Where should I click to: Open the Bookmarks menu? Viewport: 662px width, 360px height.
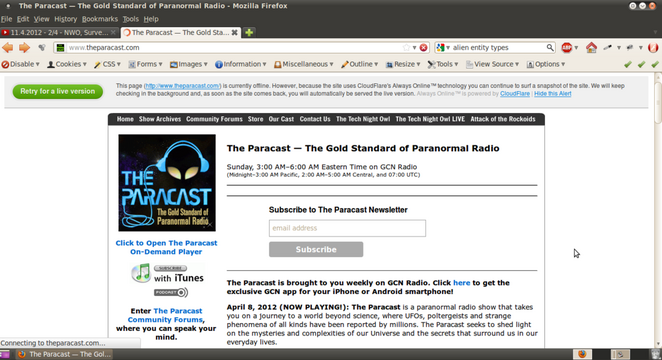(x=100, y=19)
